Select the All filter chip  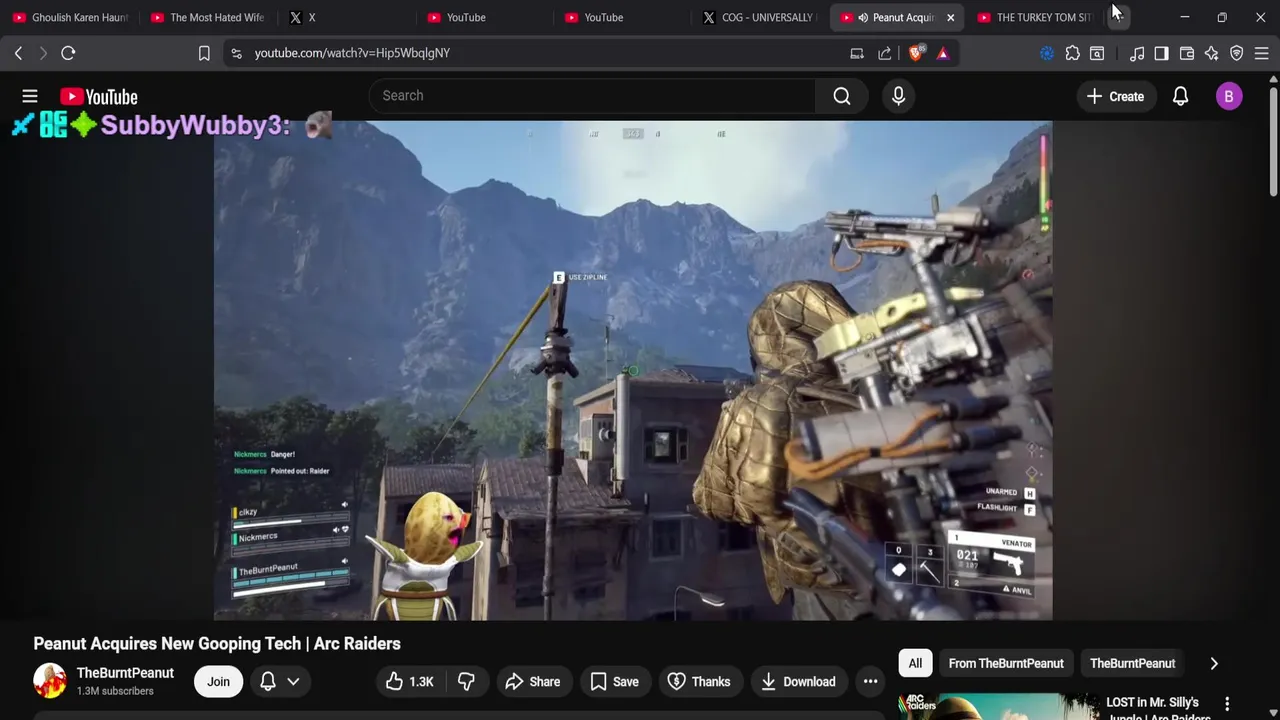[x=915, y=664]
